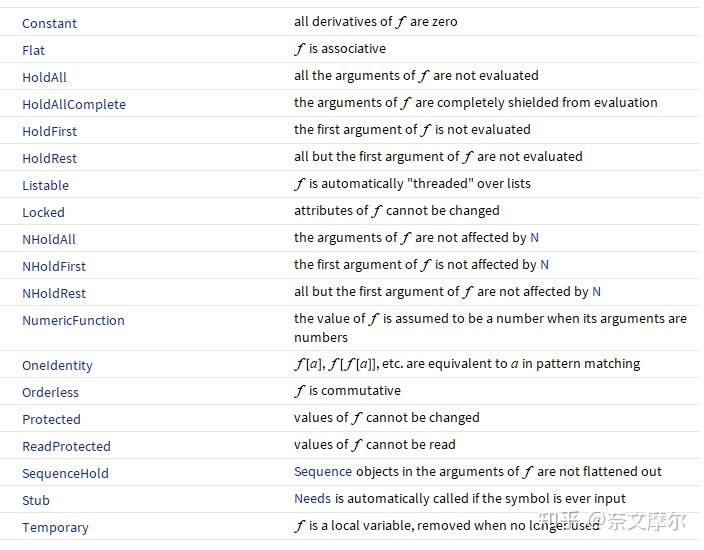Viewport: 704px width, 550px height.
Task: Open the HoldRest link
Action: [49, 158]
